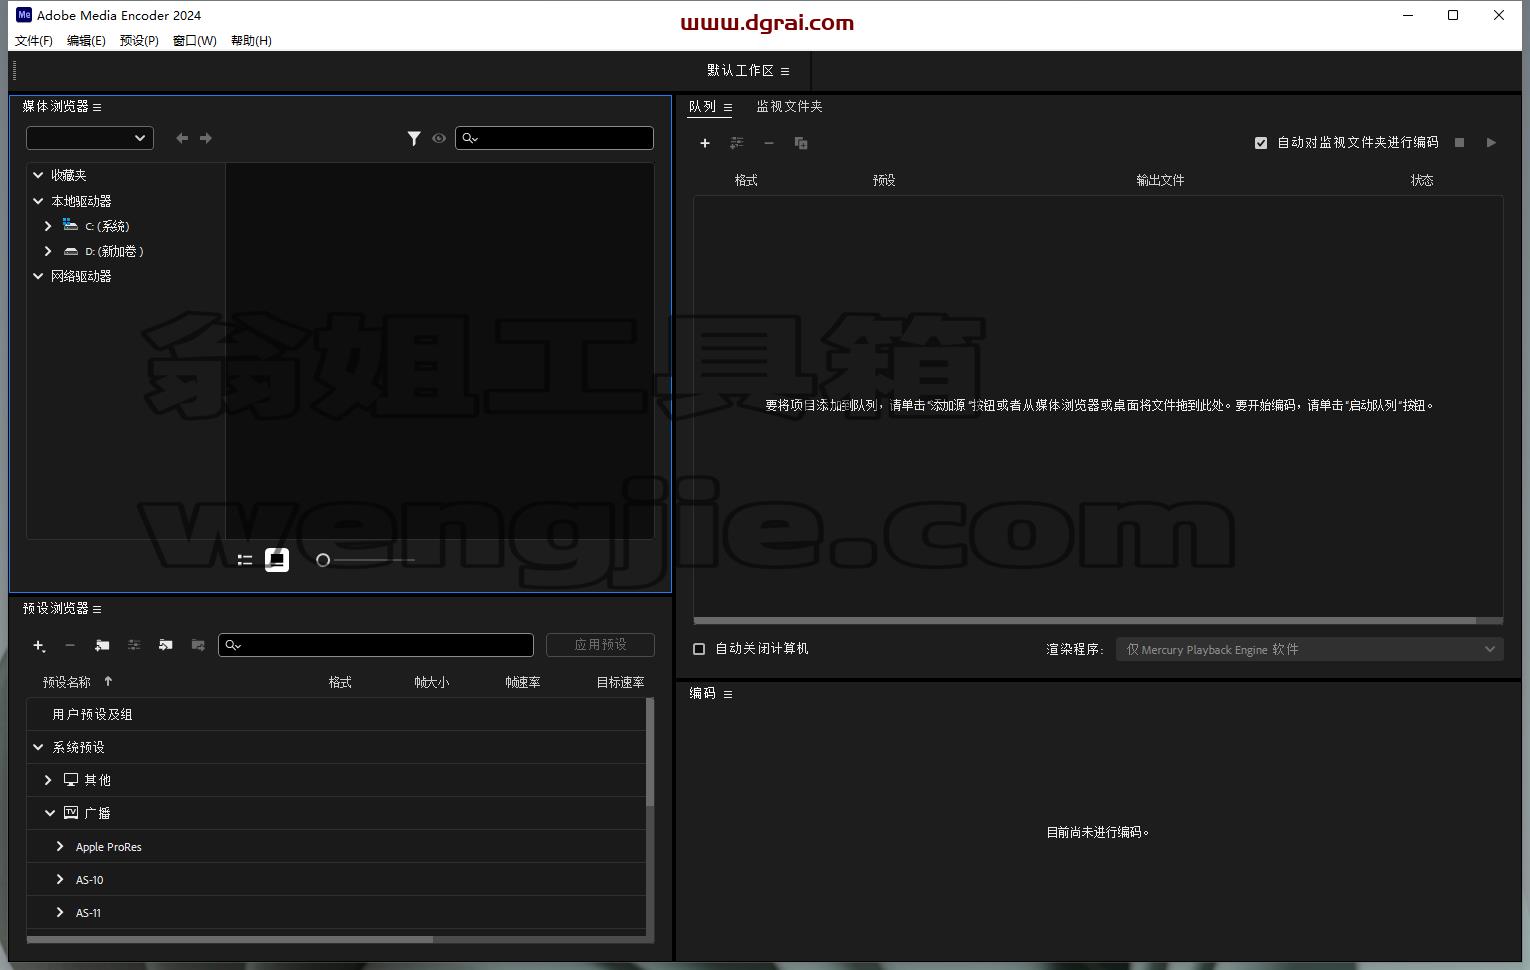Screen dimensions: 1530x970
Task: Click the new preset group folder icon
Action: (102, 646)
